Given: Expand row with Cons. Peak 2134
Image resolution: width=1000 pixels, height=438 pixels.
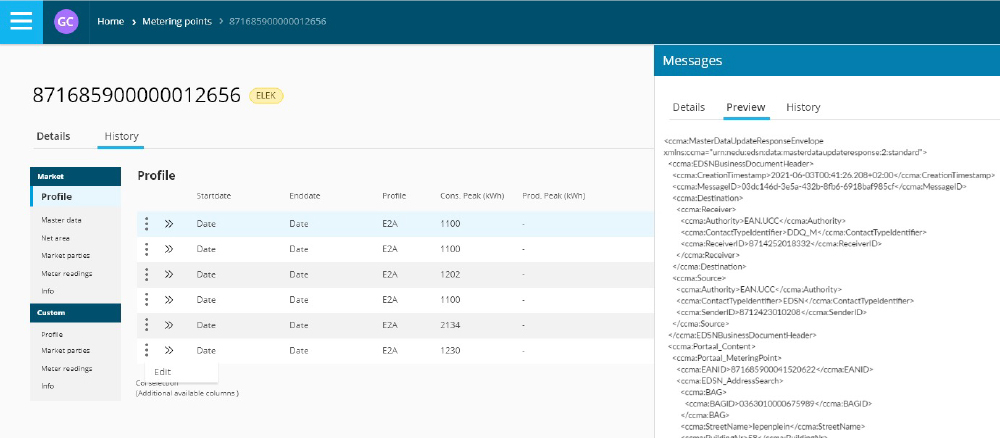Looking at the screenshot, I should (169, 325).
